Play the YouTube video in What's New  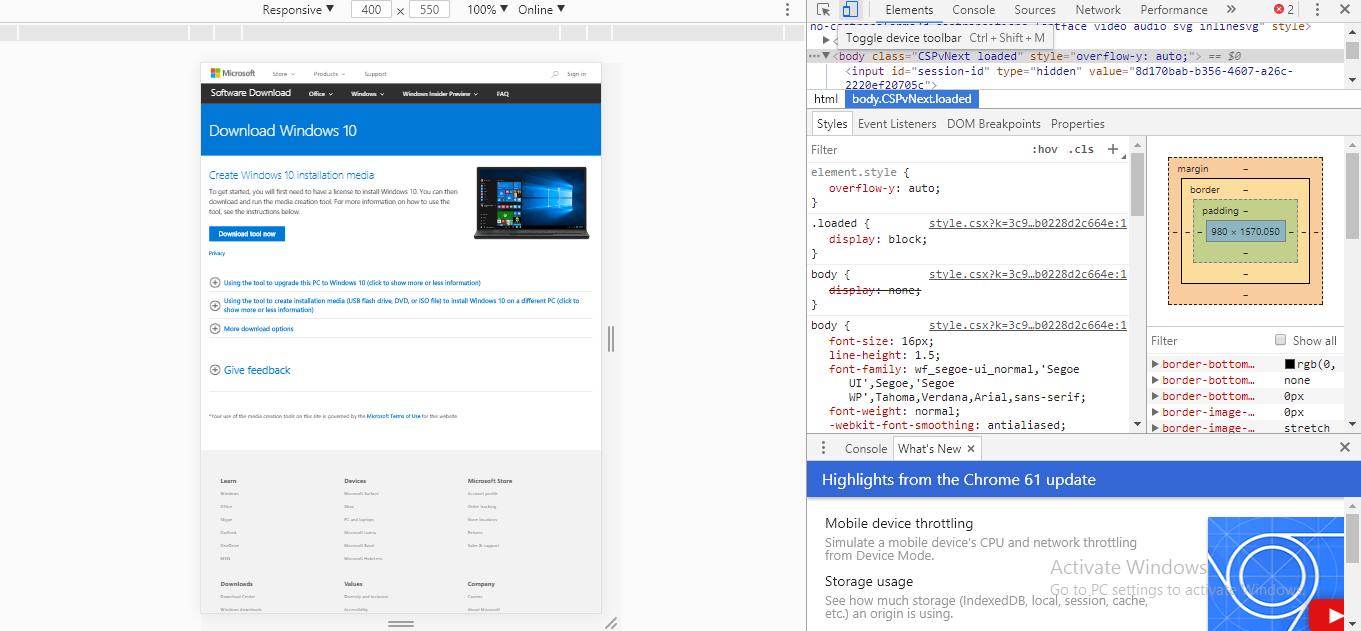[1327, 614]
